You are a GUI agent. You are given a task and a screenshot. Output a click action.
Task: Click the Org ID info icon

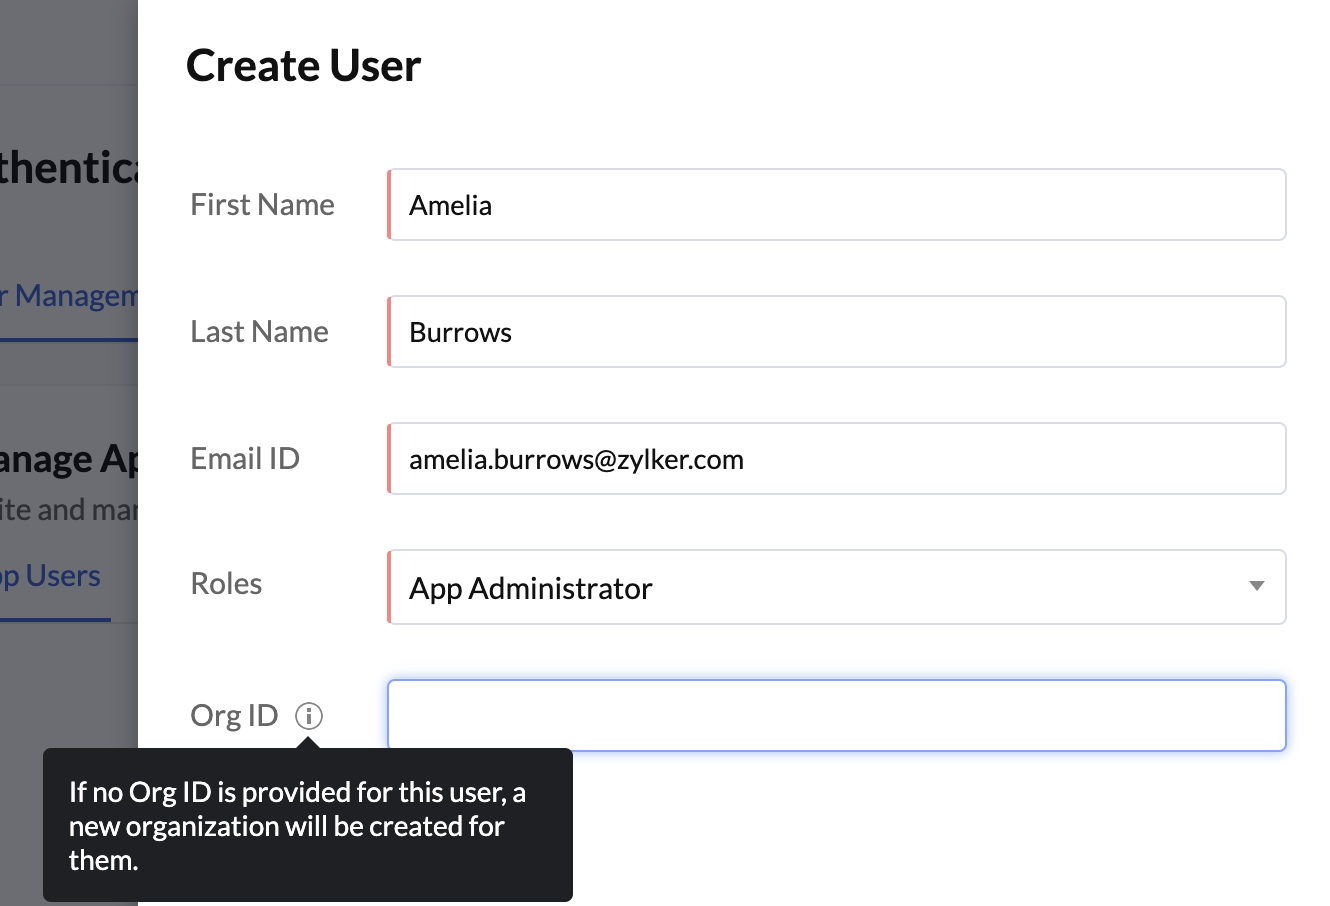point(310,715)
